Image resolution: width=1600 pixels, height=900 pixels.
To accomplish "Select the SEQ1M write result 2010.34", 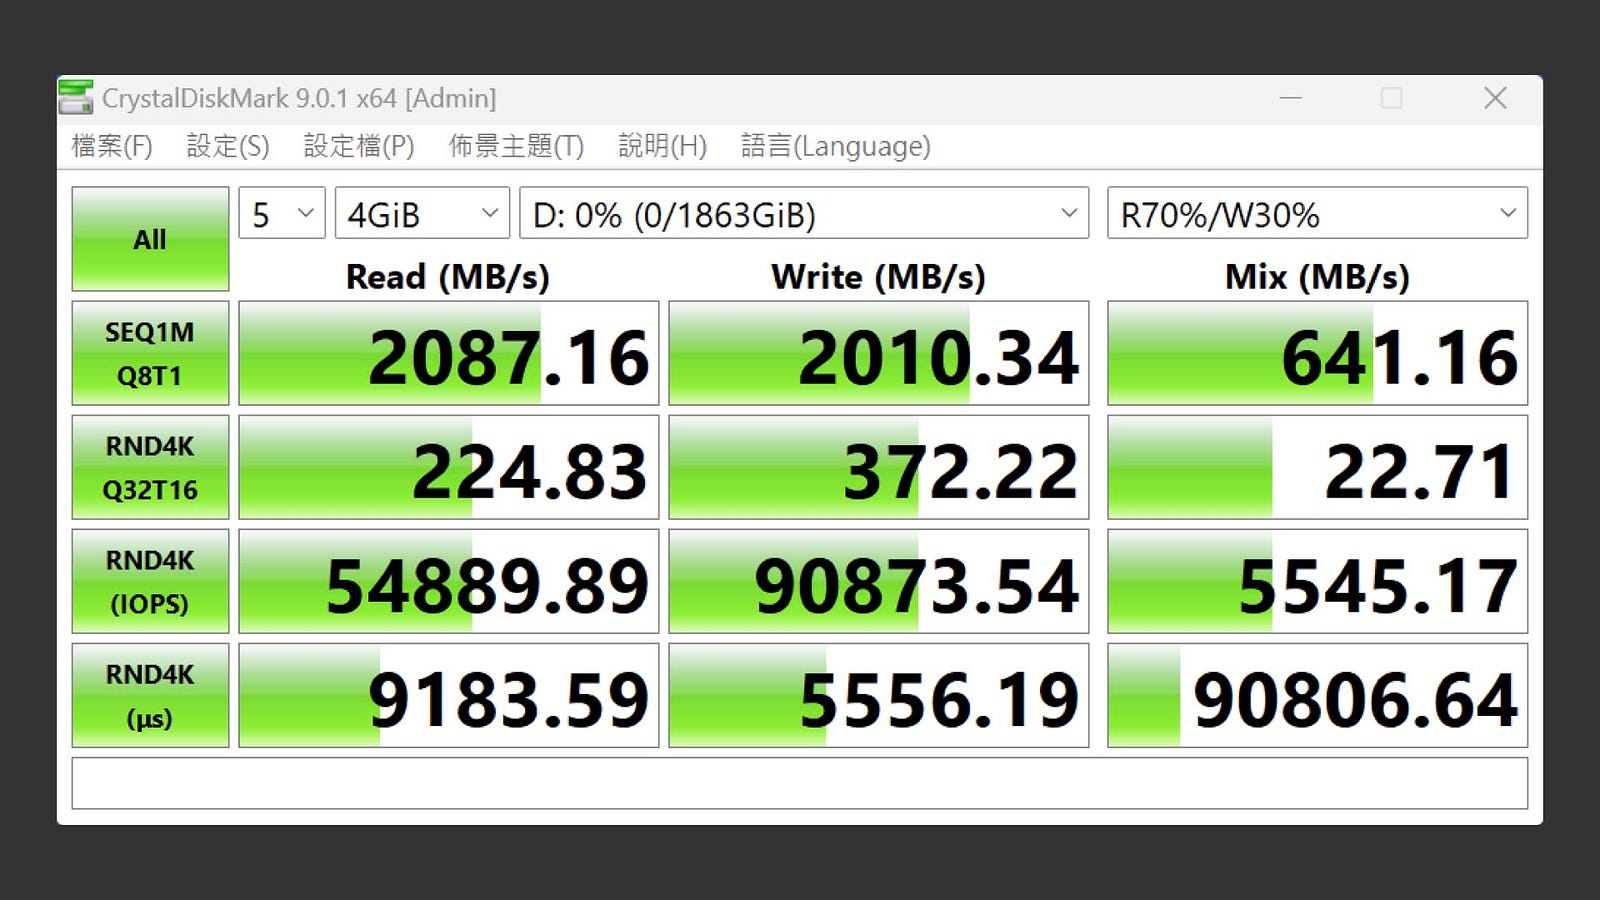I will (x=879, y=353).
